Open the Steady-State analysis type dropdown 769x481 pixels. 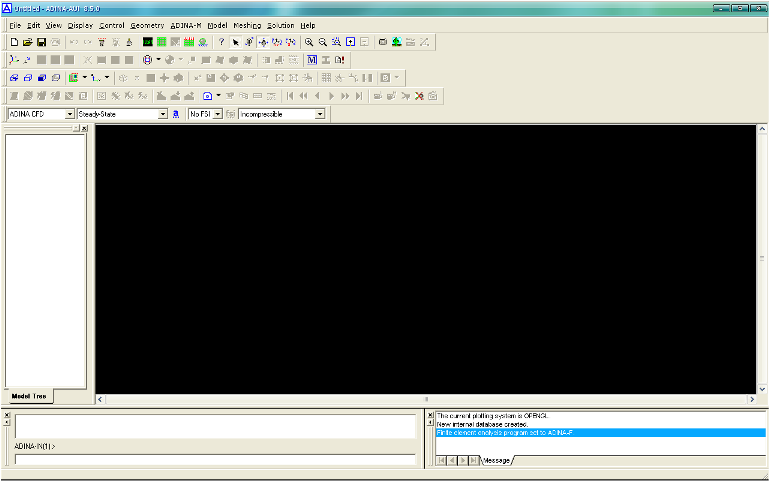[162, 114]
